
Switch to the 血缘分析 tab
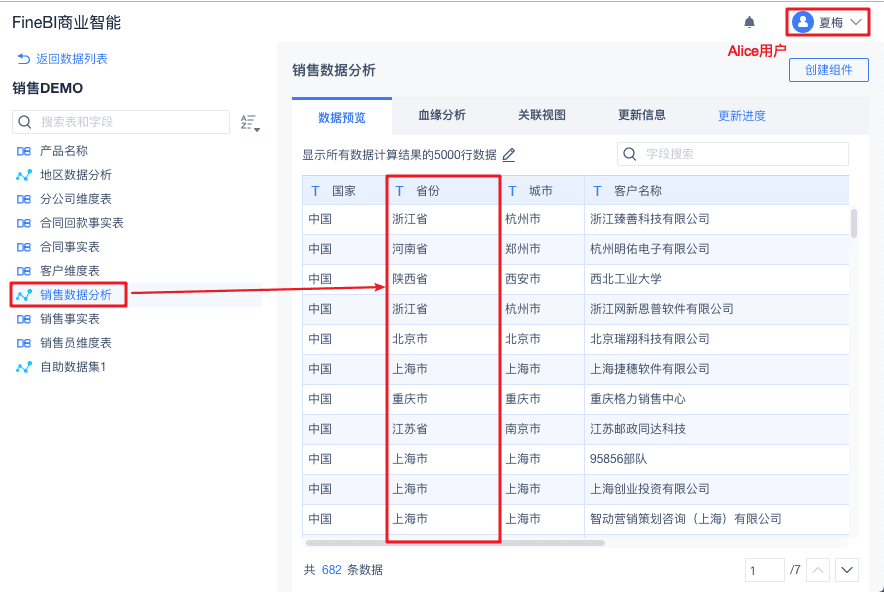click(441, 115)
